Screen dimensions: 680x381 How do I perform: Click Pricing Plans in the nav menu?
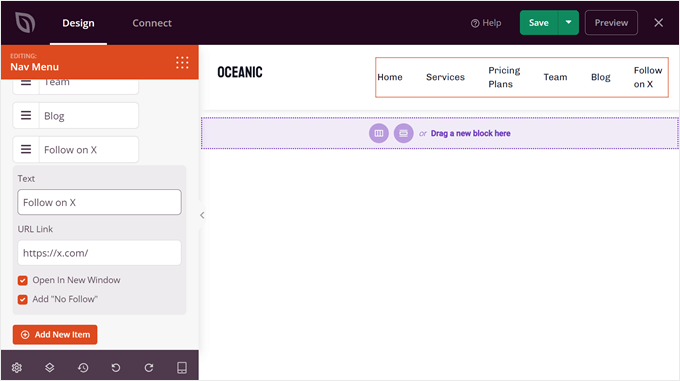(504, 77)
